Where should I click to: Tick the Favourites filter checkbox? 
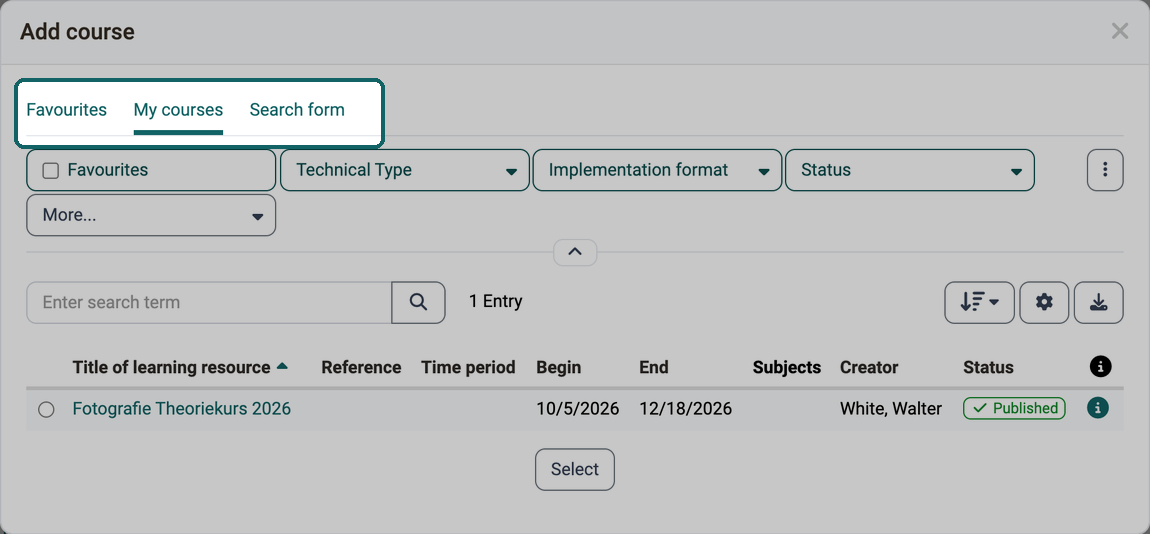tap(51, 171)
